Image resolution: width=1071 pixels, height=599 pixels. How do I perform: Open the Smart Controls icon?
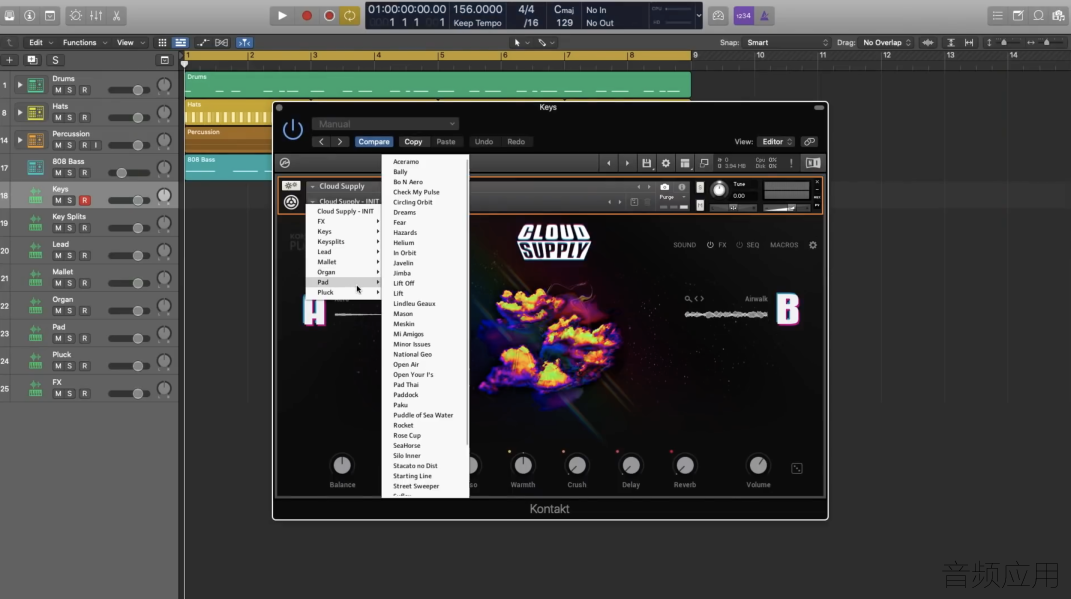(76, 16)
